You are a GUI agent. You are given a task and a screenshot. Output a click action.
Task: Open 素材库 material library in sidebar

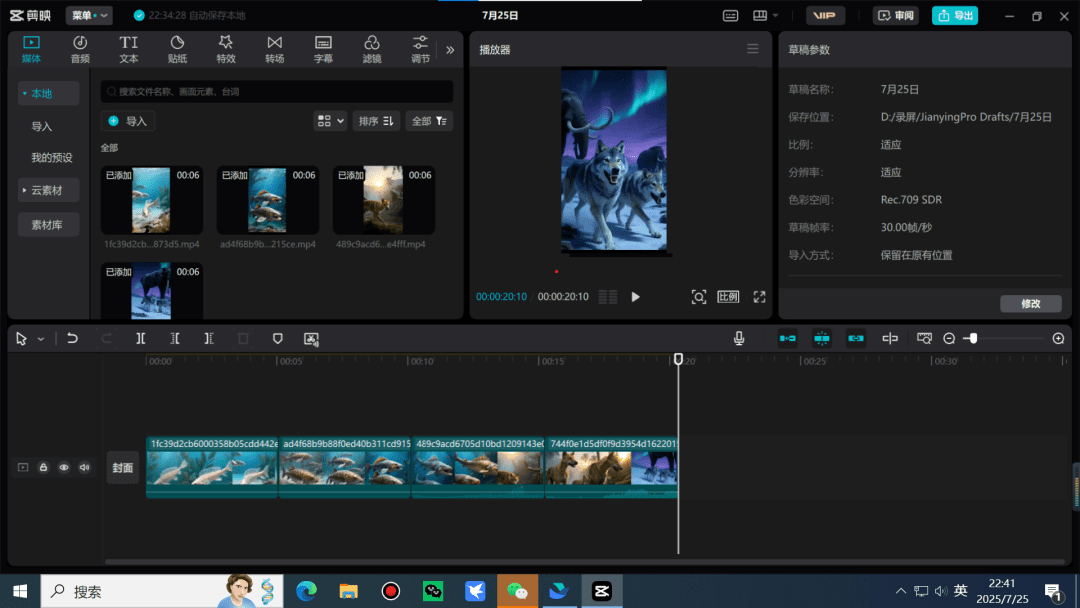(48, 224)
